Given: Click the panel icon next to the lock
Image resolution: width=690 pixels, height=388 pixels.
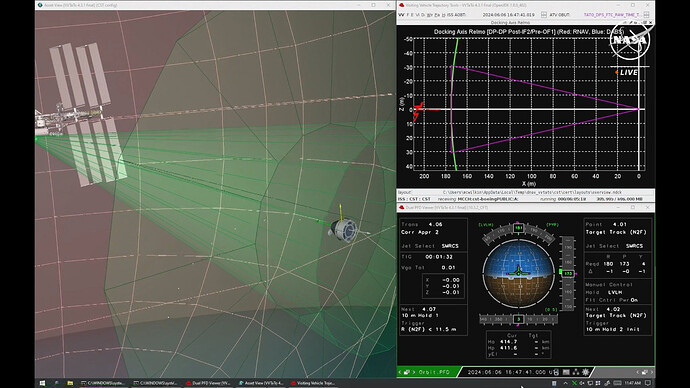Looking at the screenshot, I should (566, 372).
